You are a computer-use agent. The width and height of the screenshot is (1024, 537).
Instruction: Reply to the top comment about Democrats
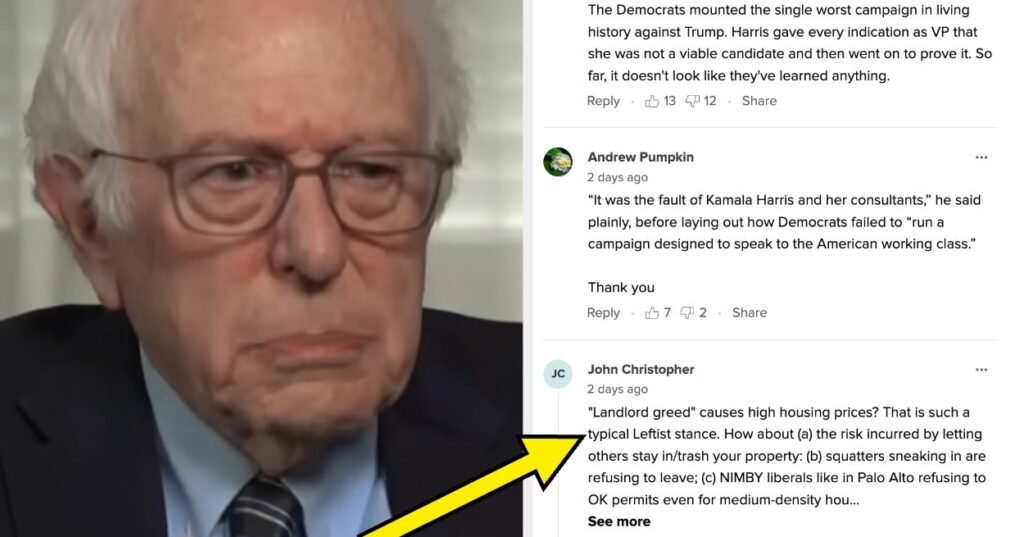603,101
